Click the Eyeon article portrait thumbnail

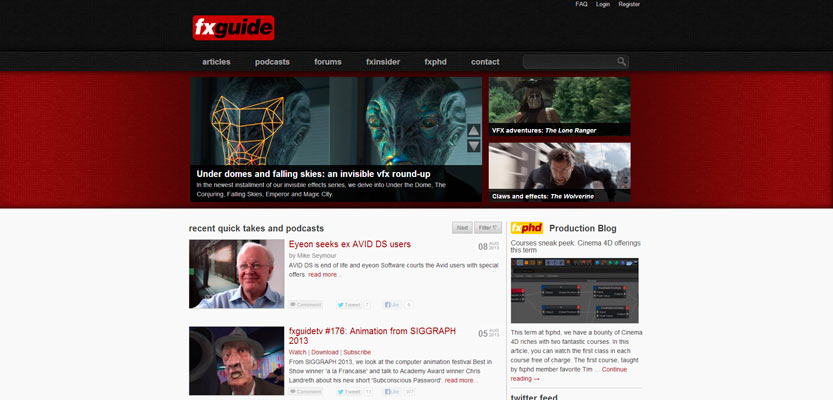click(236, 274)
